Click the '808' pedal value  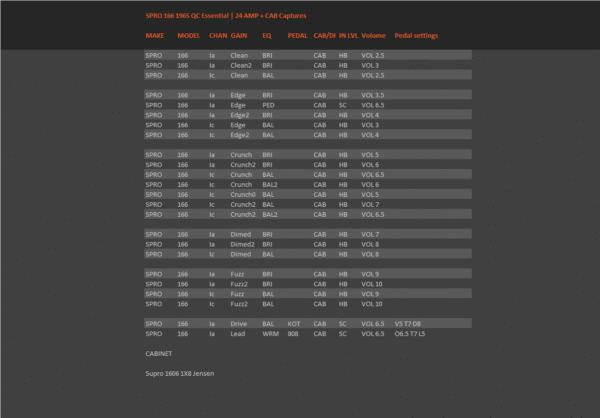tap(293, 334)
